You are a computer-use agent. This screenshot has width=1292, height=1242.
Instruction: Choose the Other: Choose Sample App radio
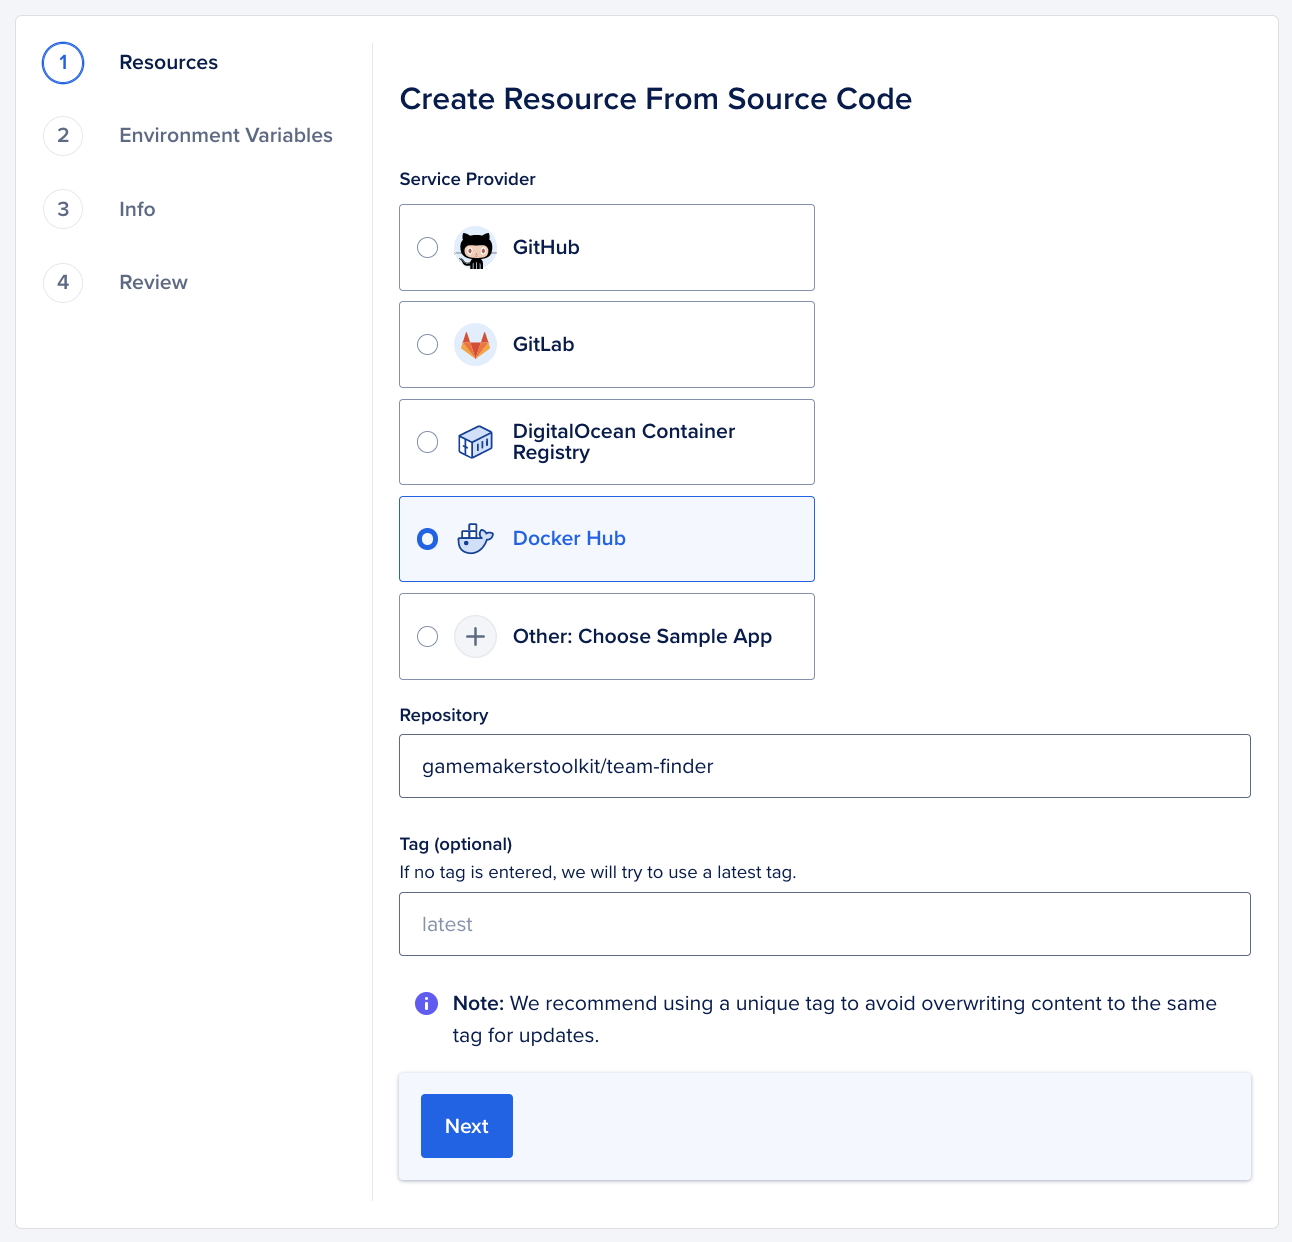click(427, 636)
